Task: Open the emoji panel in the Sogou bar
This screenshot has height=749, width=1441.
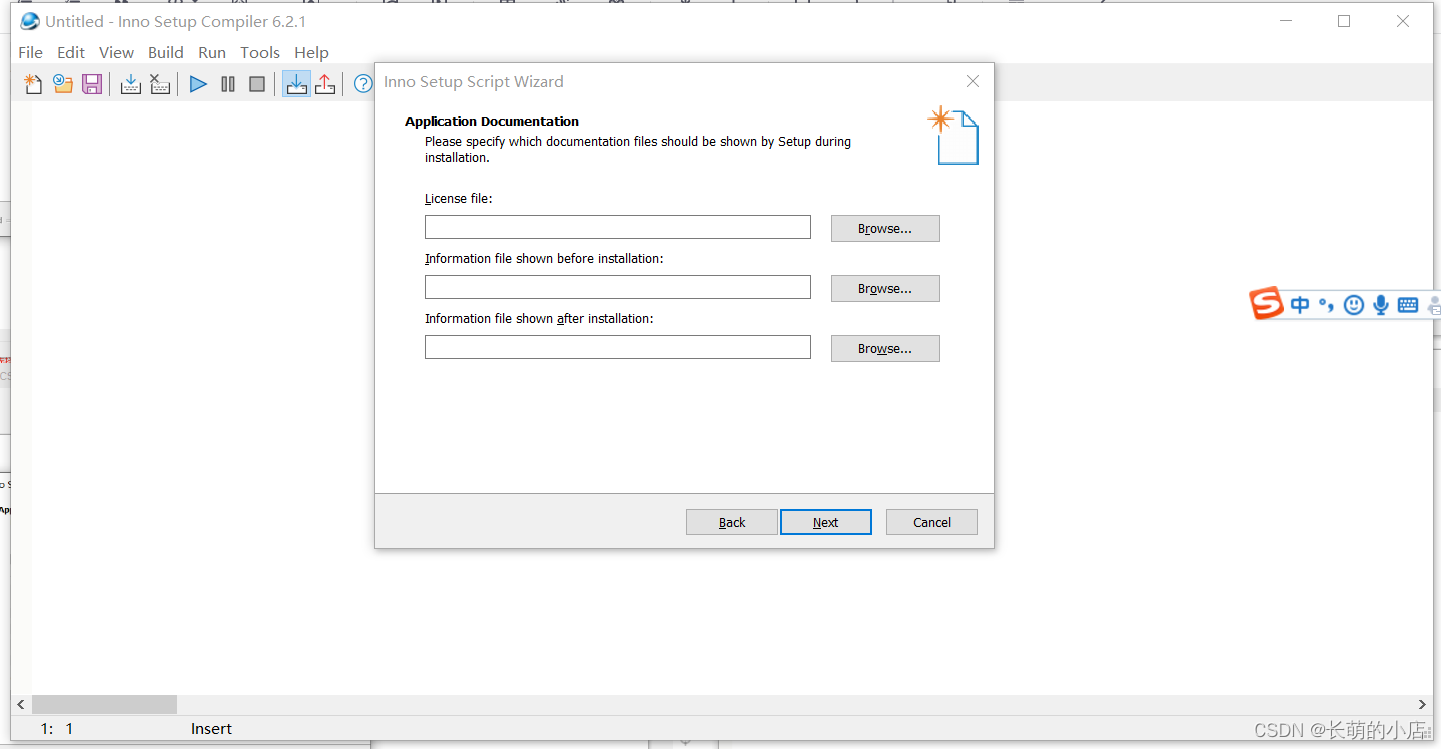Action: pyautogui.click(x=1354, y=305)
